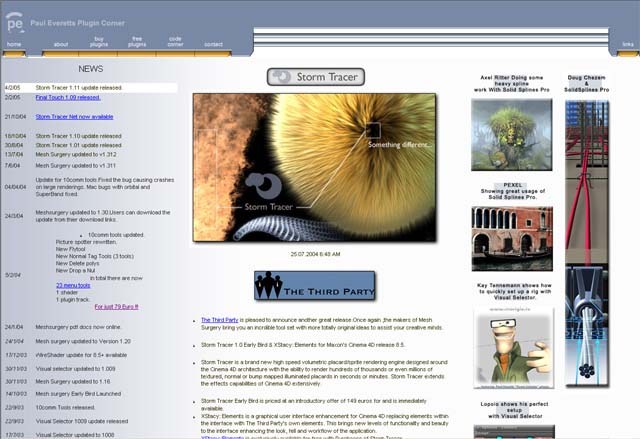Follow the Final Touch 1.09 released link
The image size is (640, 439).
pos(68,98)
